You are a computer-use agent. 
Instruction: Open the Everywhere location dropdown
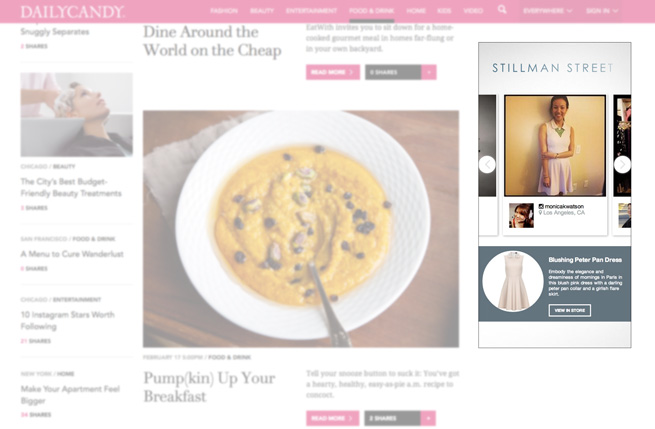[547, 11]
